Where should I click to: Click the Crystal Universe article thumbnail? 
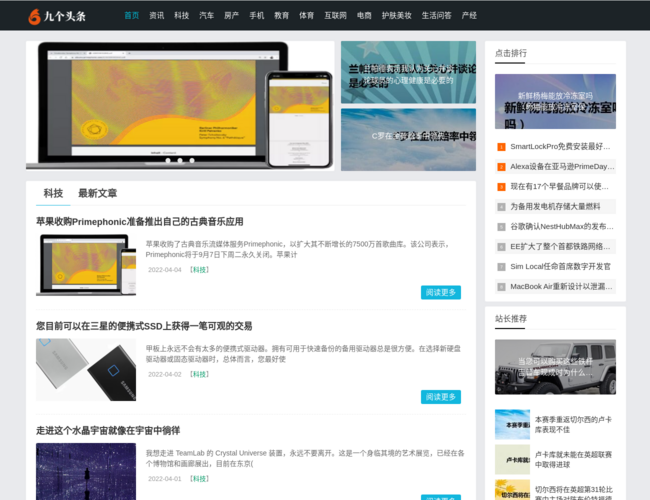pyautogui.click(x=86, y=471)
